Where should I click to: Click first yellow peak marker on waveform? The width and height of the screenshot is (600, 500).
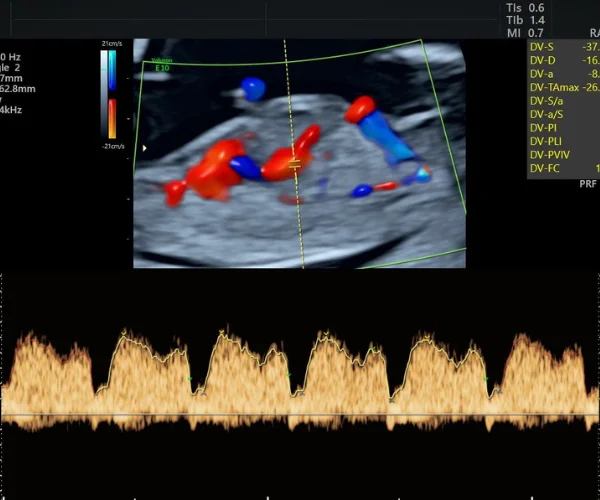pos(124,334)
